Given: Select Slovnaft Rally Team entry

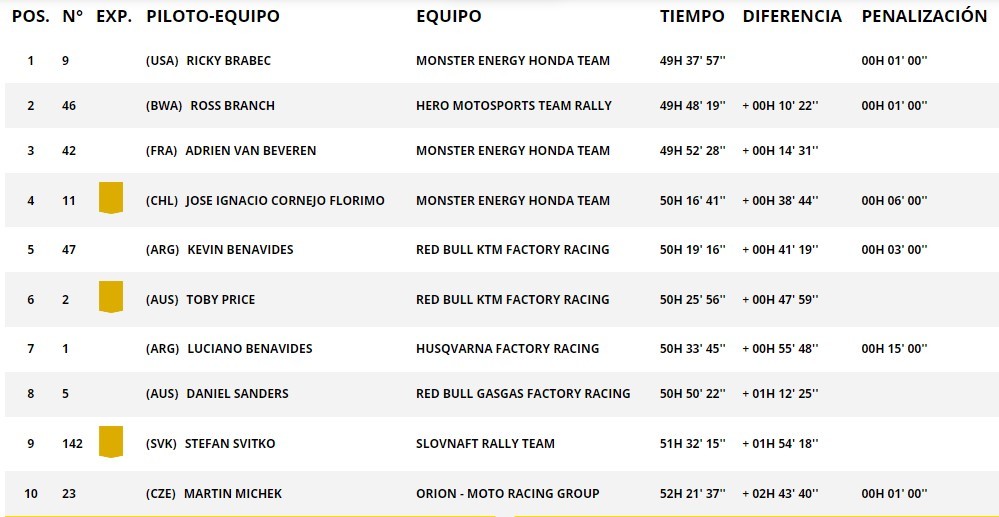Looking at the screenshot, I should pyautogui.click(x=485, y=444).
